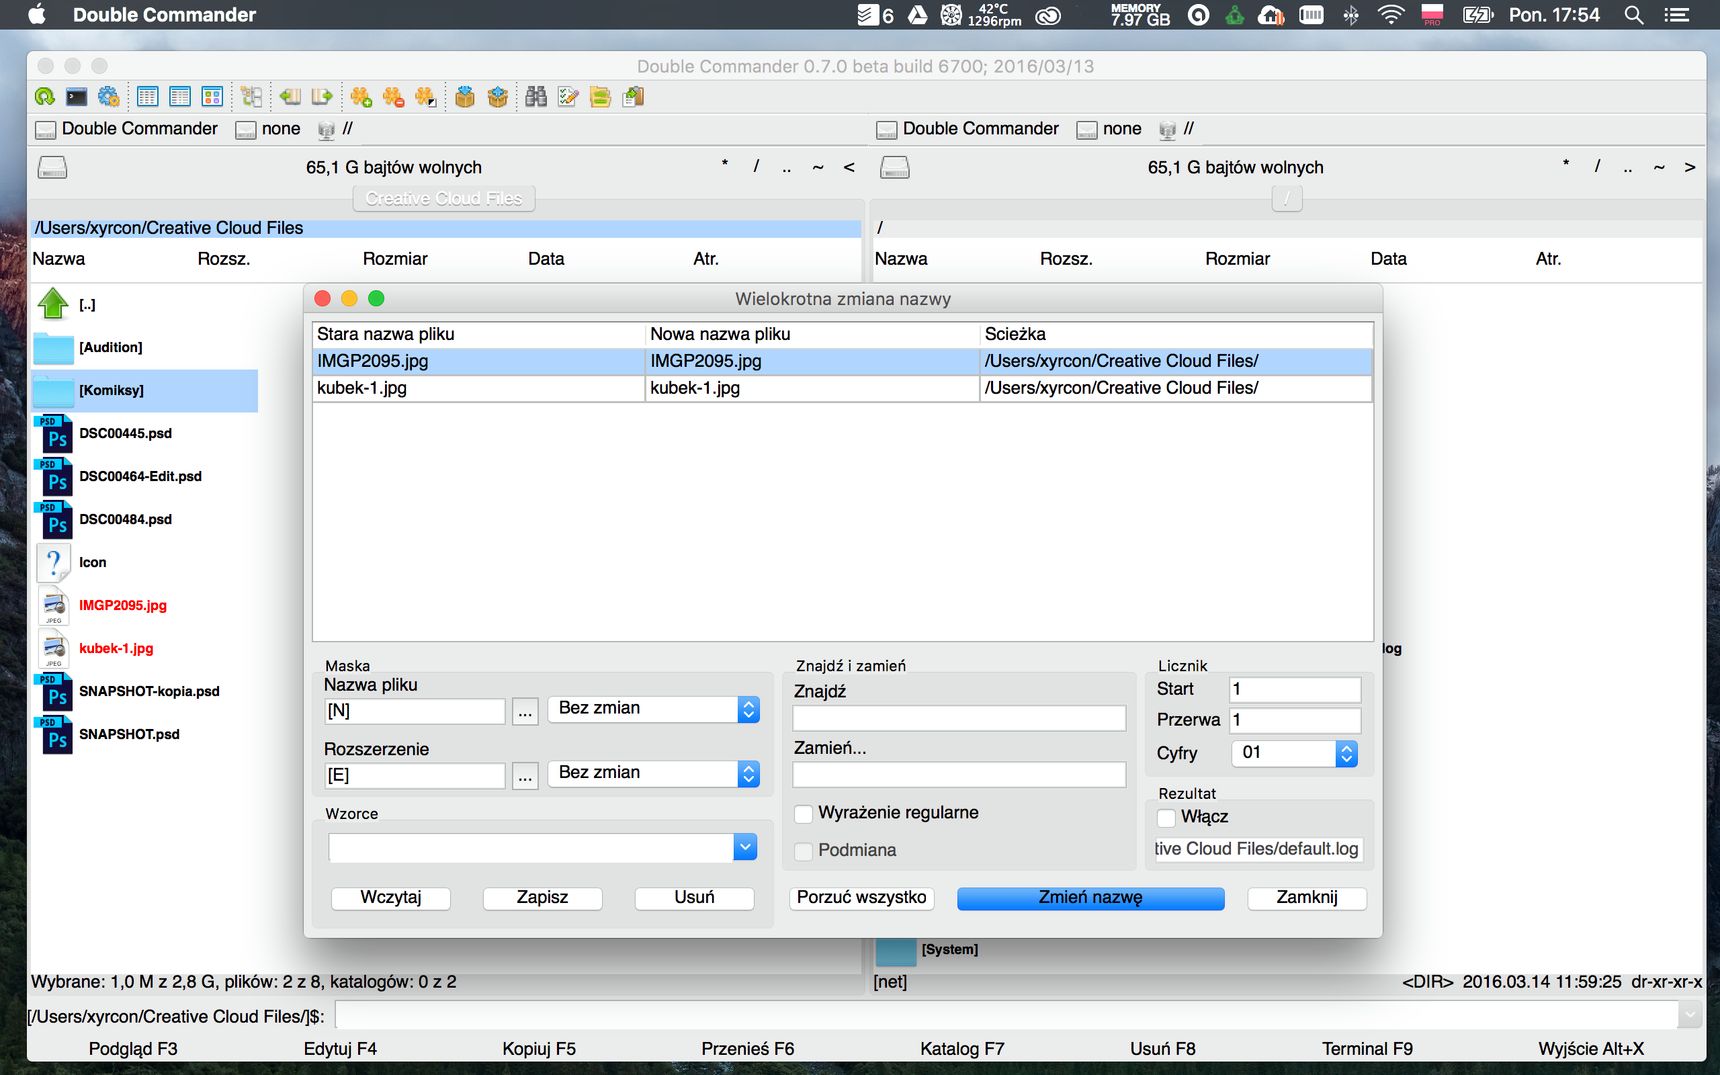Open the Wi-Fi menu bar icon
This screenshot has height=1075, width=1720.
click(1391, 15)
